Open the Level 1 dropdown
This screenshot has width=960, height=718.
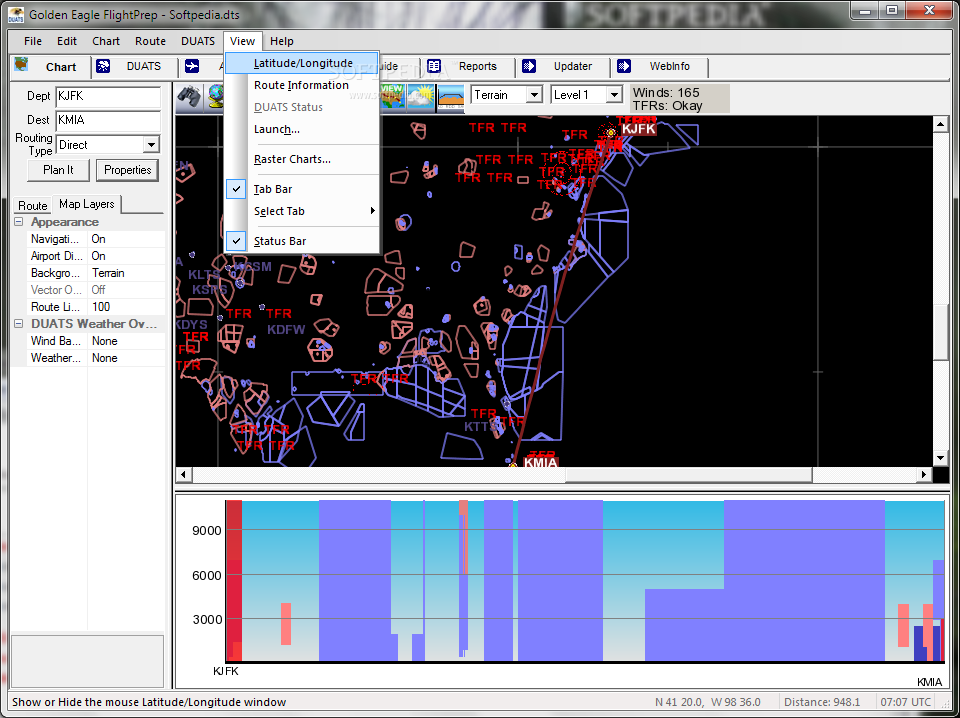pos(614,95)
